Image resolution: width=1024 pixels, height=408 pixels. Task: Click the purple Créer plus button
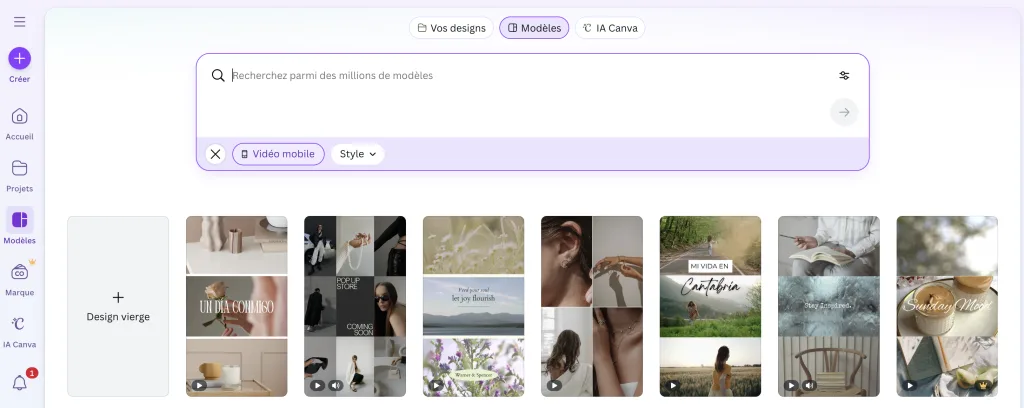click(x=20, y=58)
